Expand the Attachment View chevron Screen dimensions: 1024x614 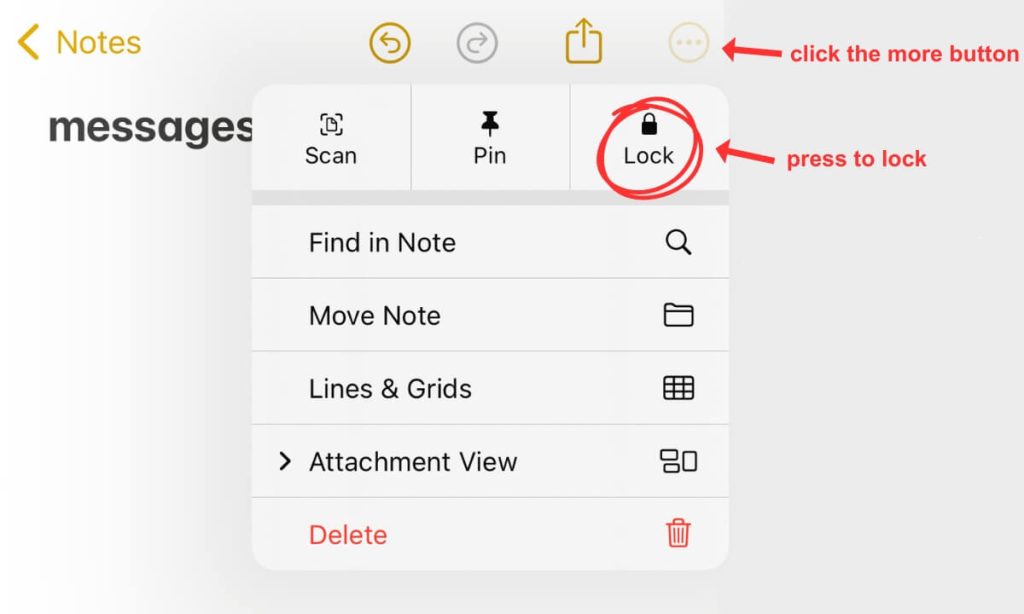pos(285,461)
